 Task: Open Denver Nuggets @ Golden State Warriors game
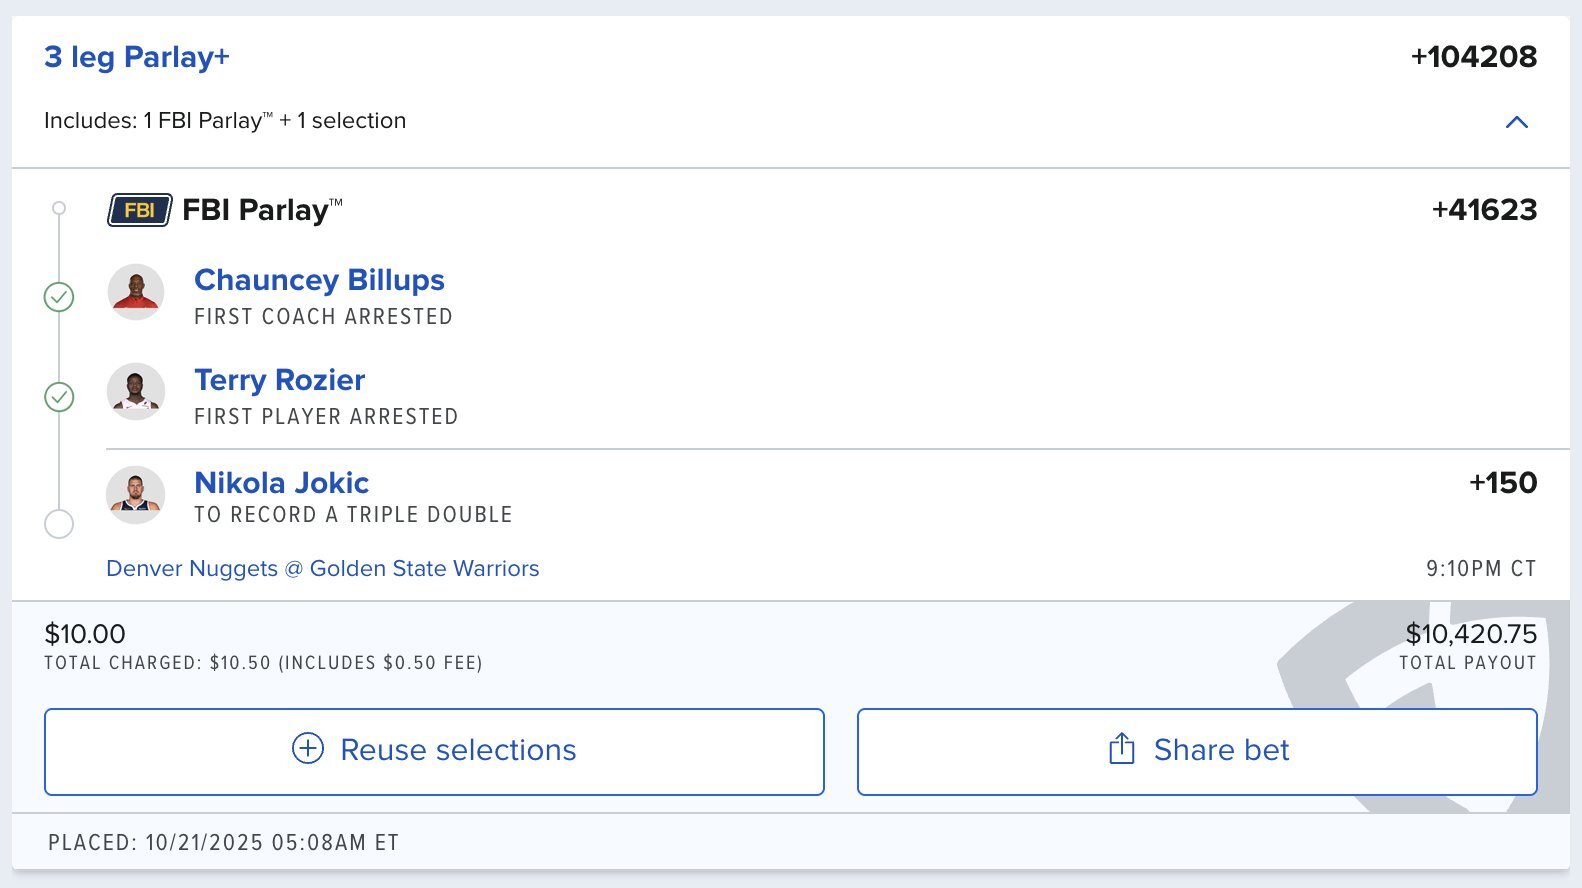tap(322, 568)
